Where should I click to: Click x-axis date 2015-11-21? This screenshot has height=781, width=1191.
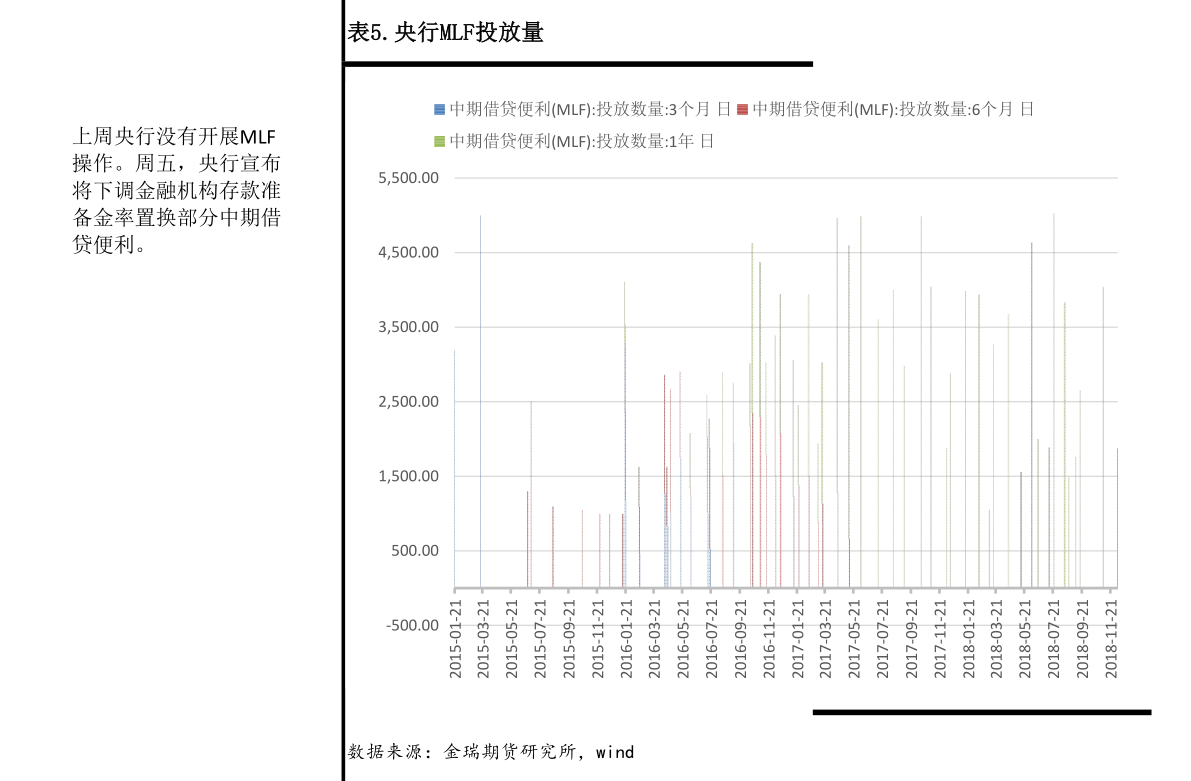[598, 639]
